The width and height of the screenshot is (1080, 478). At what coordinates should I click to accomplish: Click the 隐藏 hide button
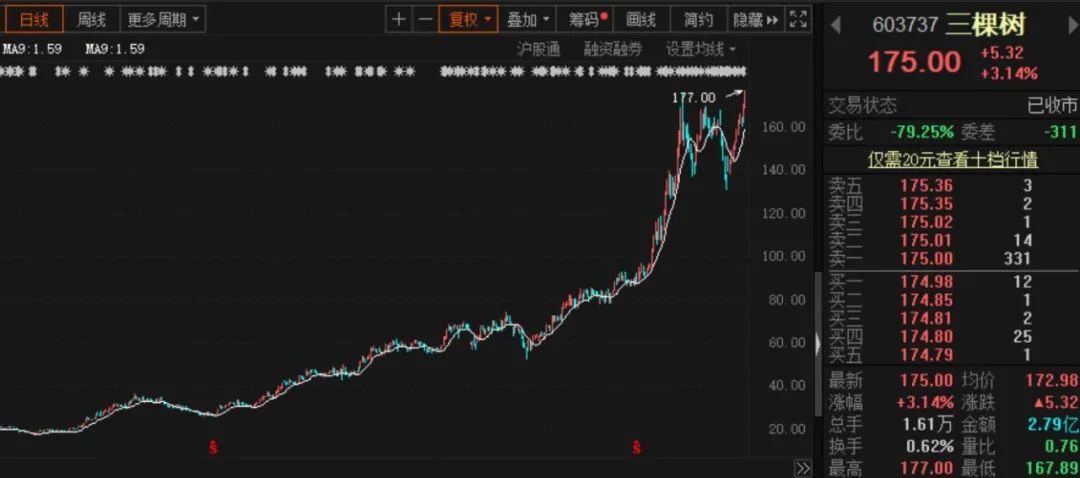[x=756, y=20]
